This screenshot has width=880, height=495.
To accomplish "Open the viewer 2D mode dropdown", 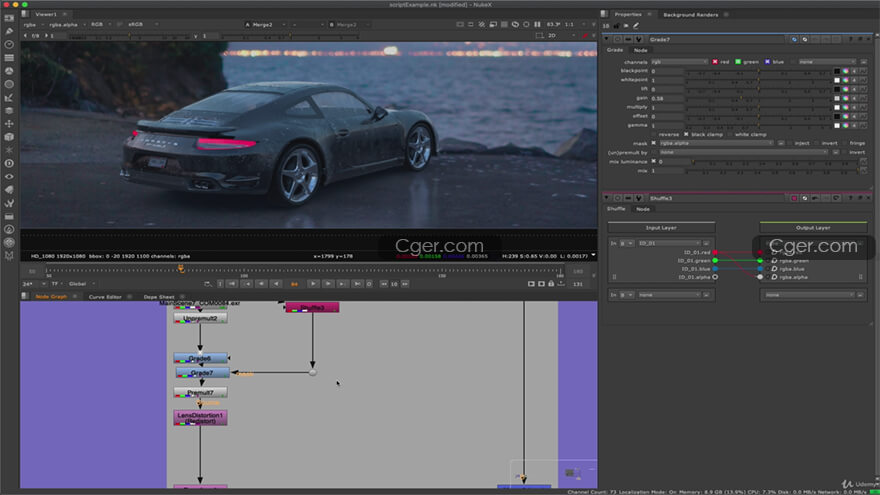I will (x=560, y=35).
